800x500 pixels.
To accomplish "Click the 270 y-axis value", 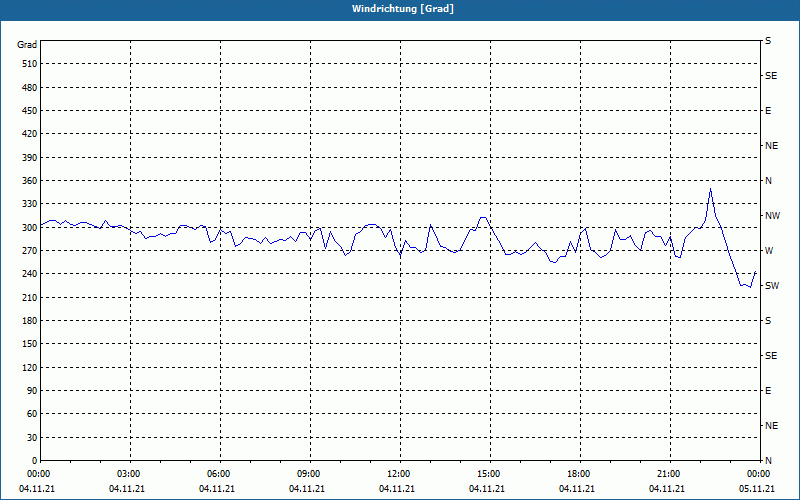I will click(x=30, y=251).
